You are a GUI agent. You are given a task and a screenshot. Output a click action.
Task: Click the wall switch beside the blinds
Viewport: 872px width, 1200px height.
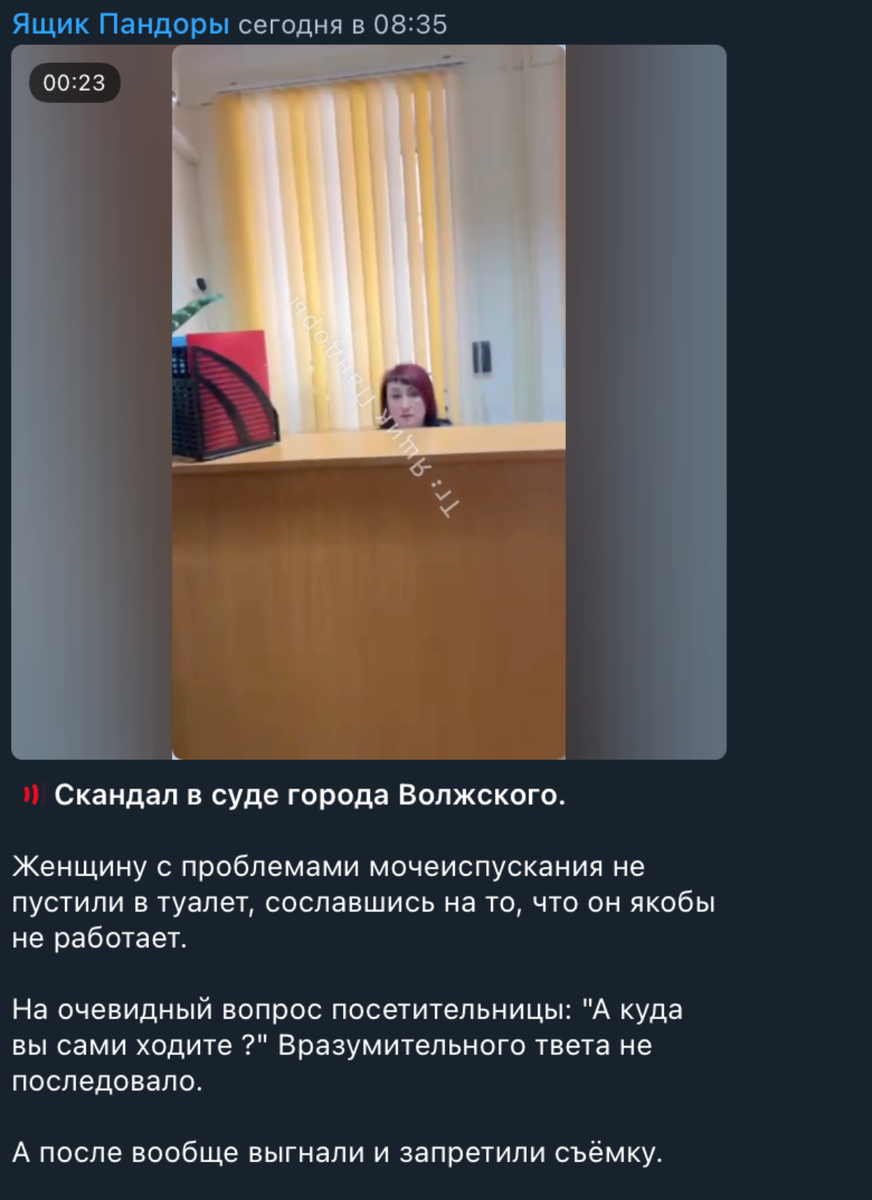(x=481, y=357)
